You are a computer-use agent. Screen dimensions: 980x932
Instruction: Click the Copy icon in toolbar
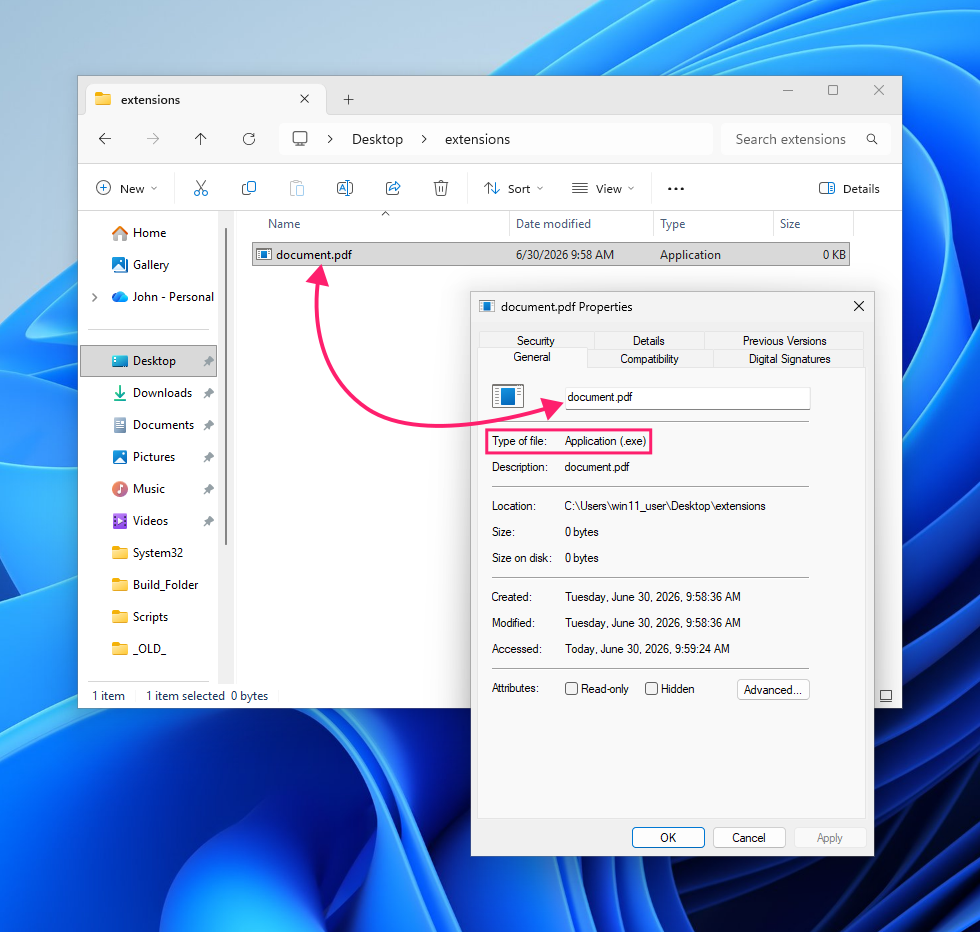[249, 188]
